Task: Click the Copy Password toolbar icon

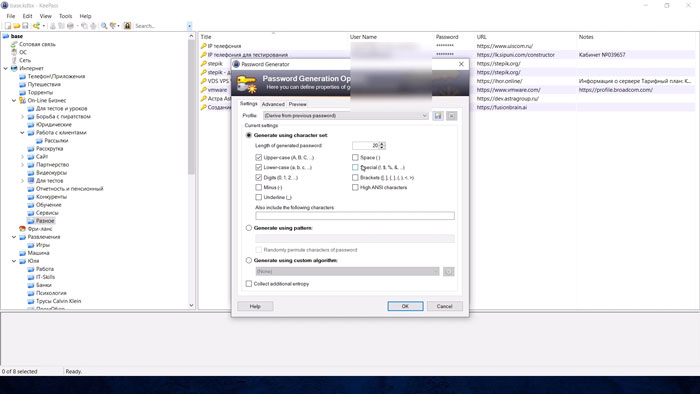Action: coord(62,26)
